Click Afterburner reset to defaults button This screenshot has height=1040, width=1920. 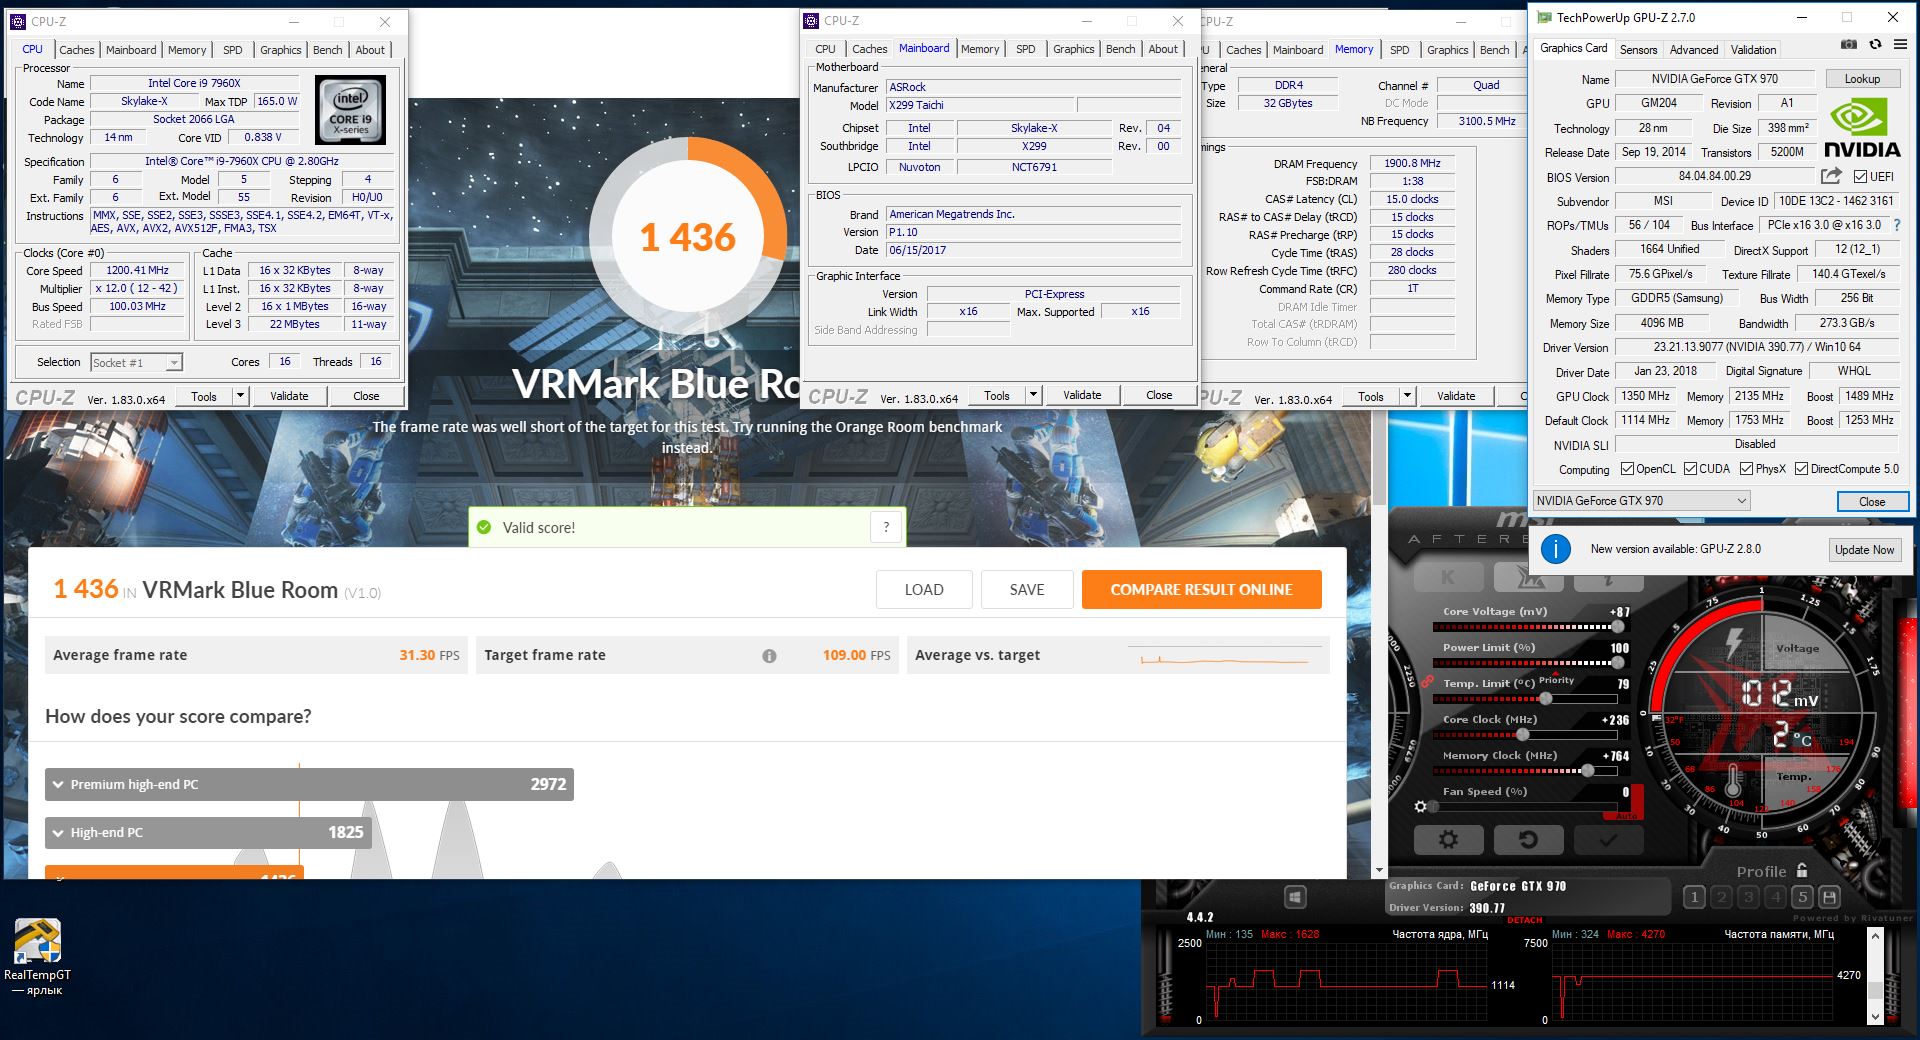1528,839
